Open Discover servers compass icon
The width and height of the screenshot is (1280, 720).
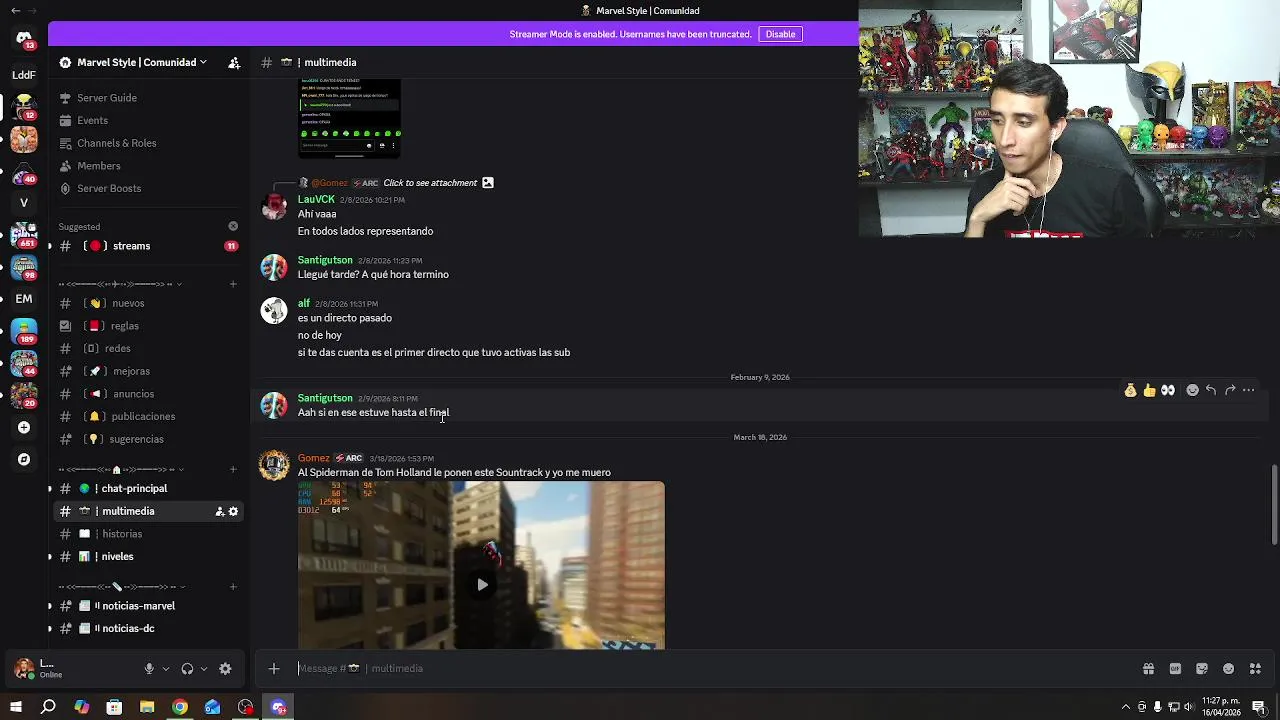[24, 459]
